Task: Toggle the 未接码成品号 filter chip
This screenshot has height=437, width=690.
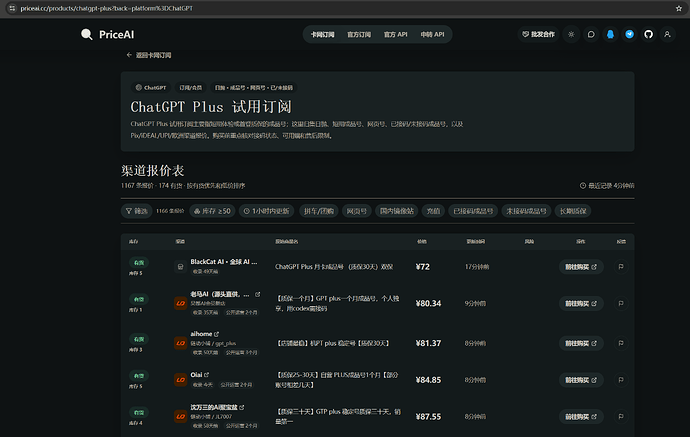Action: tap(526, 211)
